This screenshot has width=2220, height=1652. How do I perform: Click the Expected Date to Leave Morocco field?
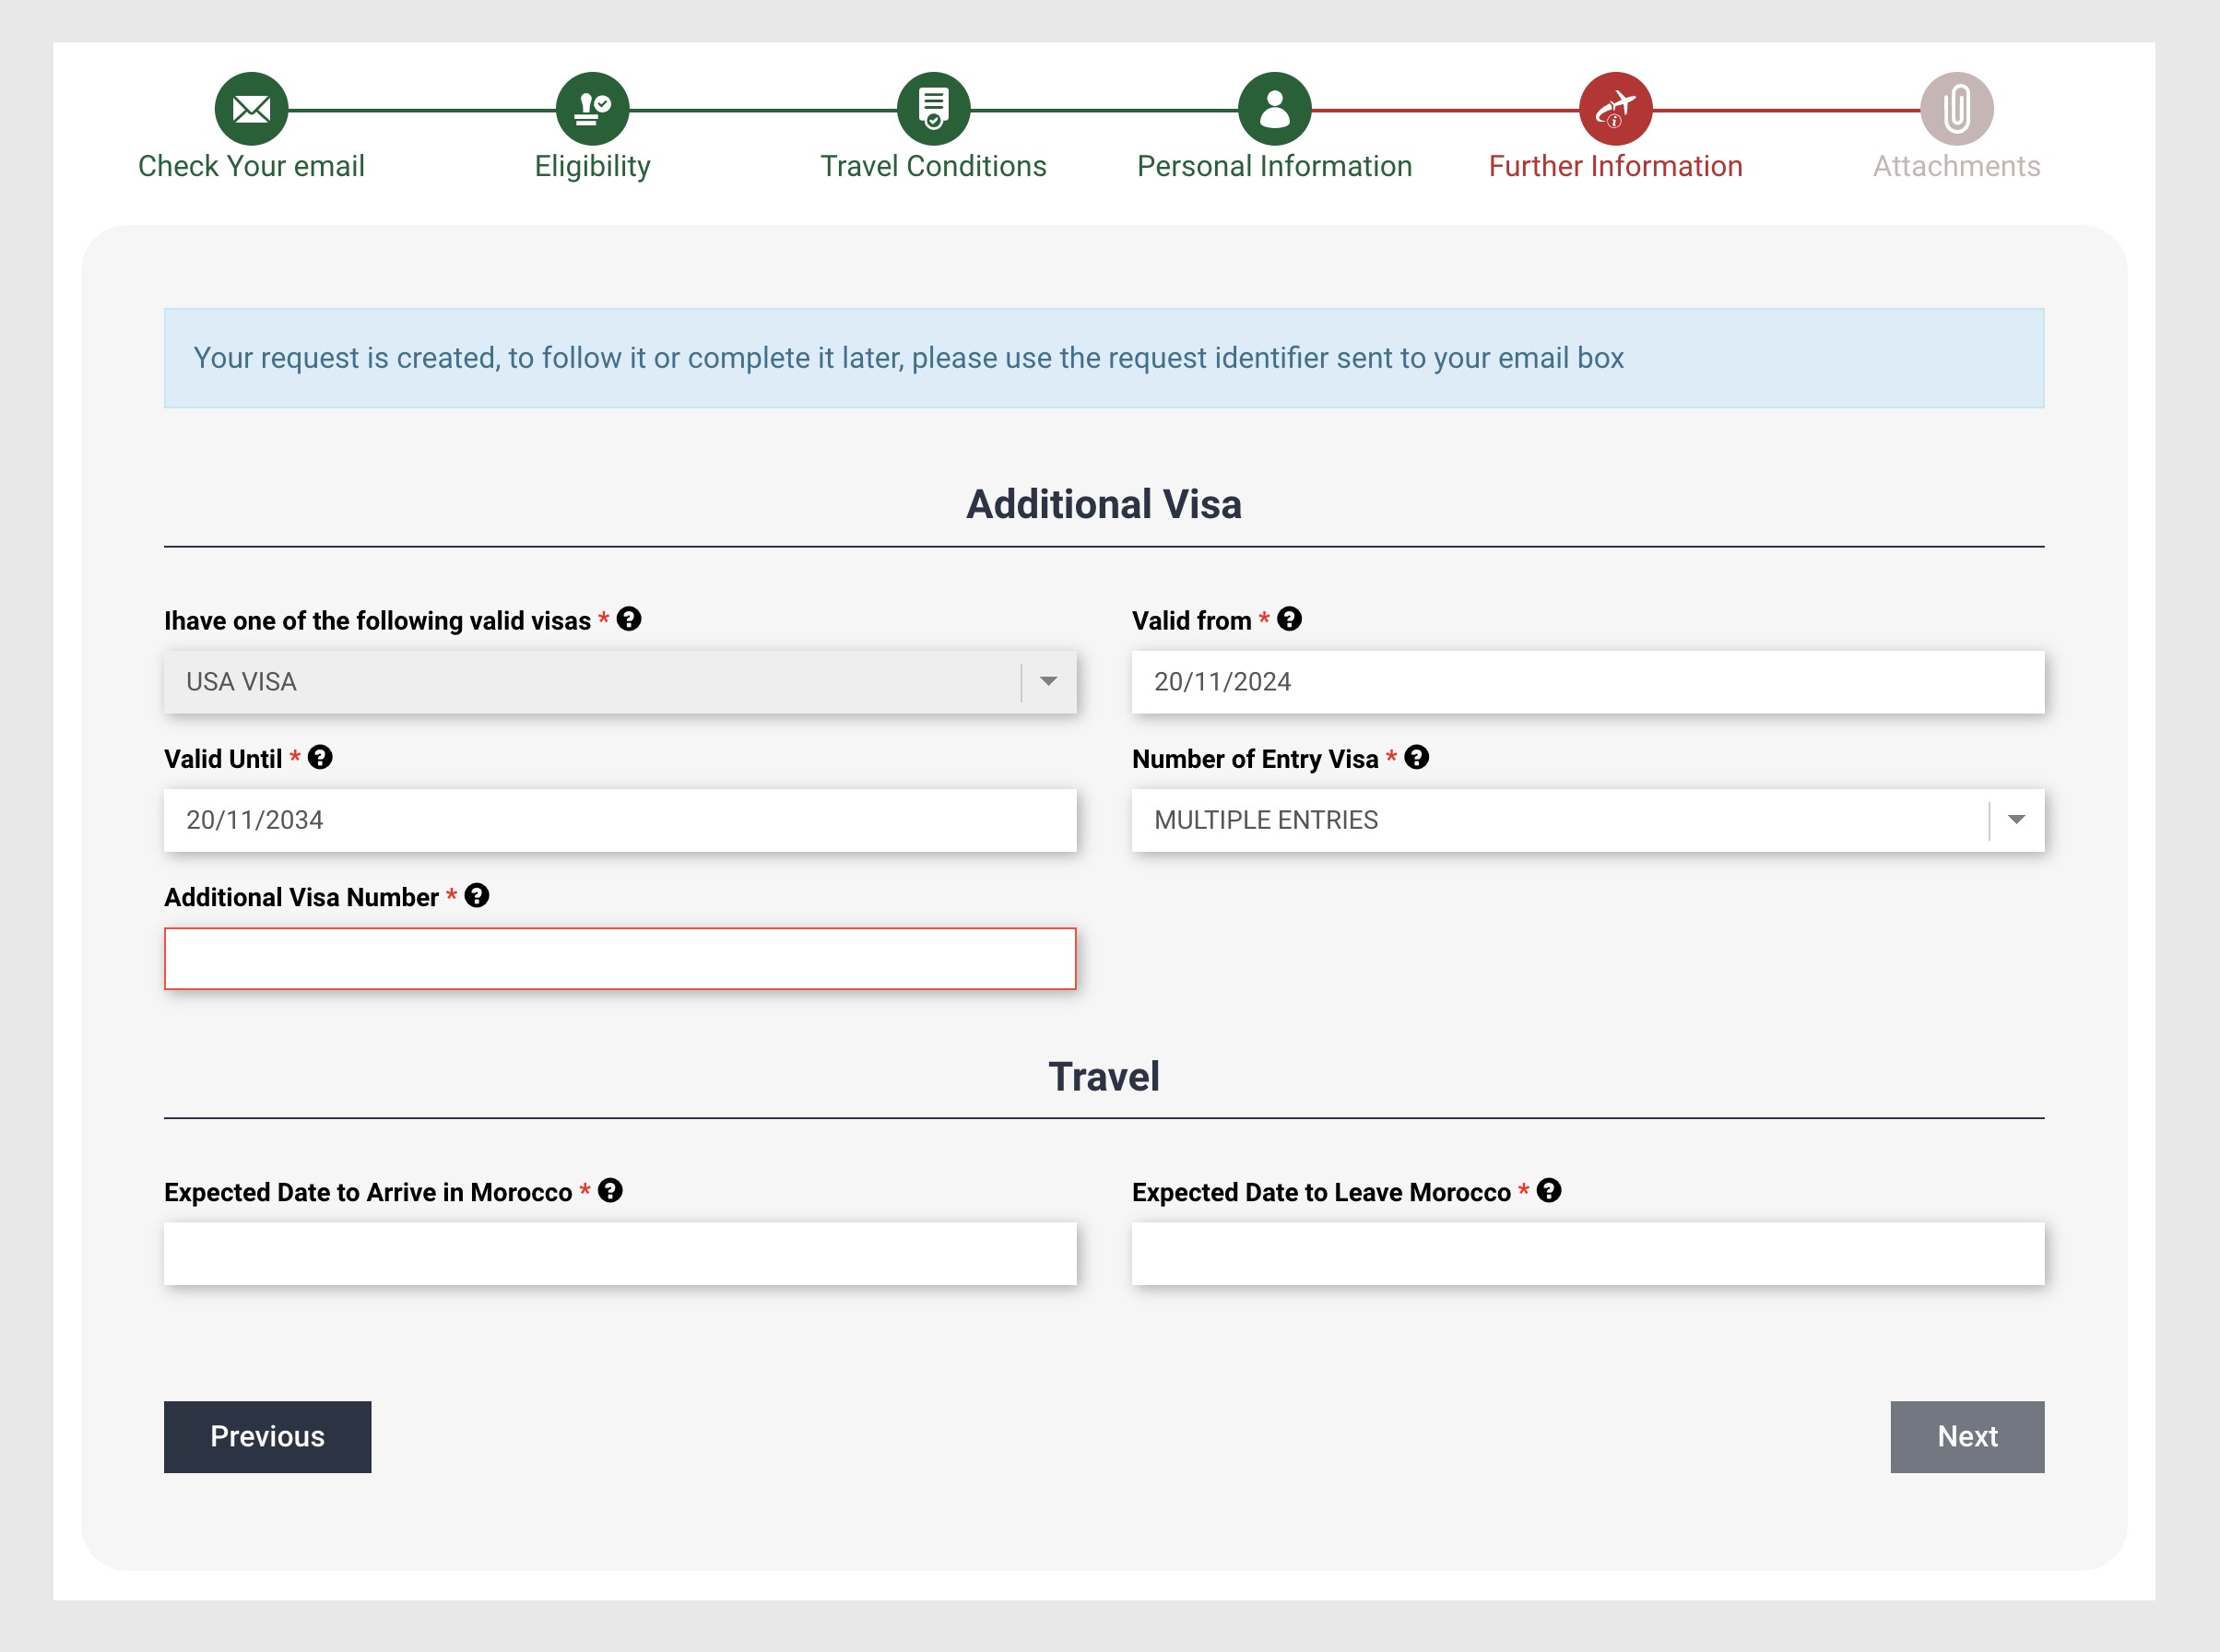[1587, 1253]
